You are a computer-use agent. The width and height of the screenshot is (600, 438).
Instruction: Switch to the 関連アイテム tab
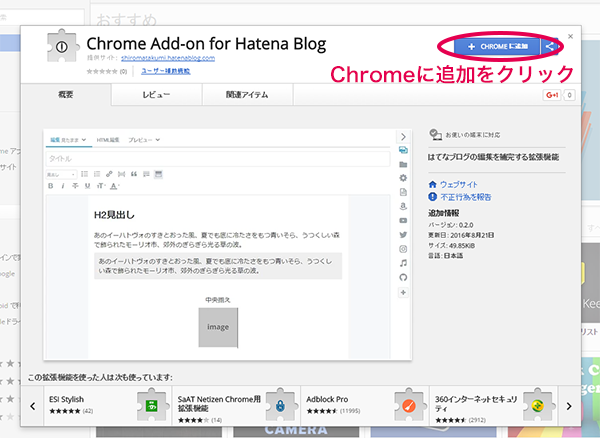(247, 94)
